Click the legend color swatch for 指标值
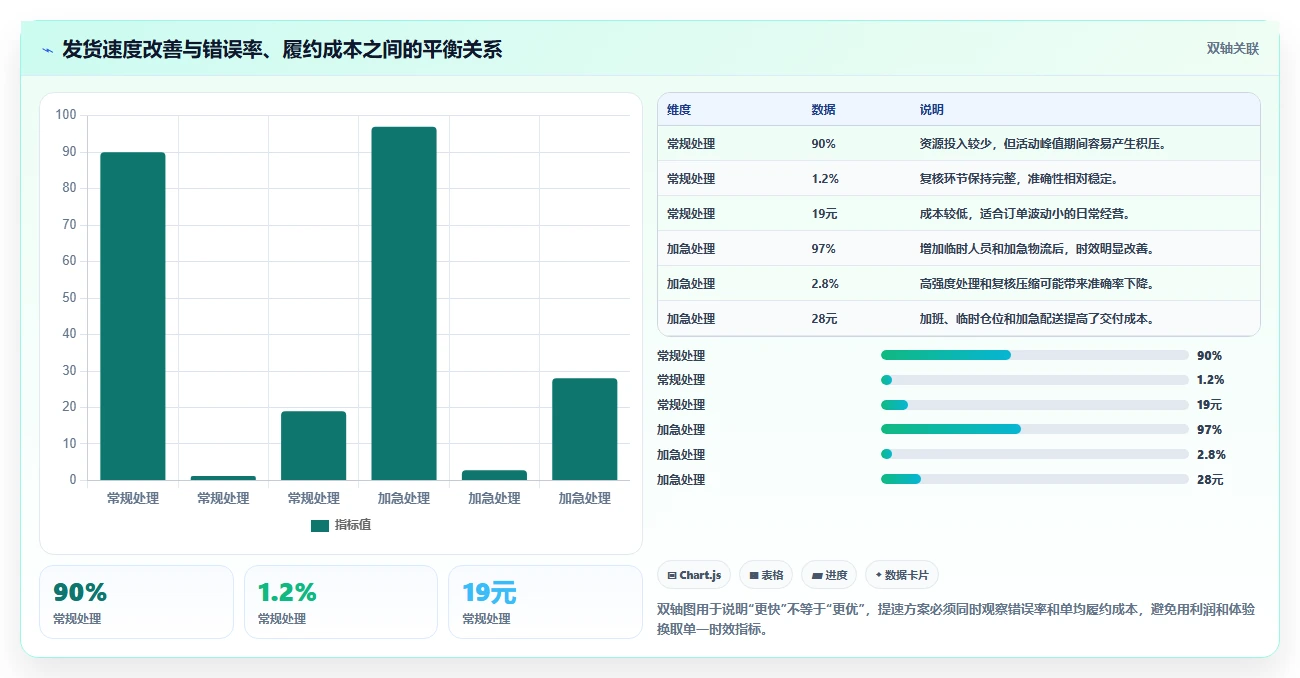 click(x=319, y=525)
